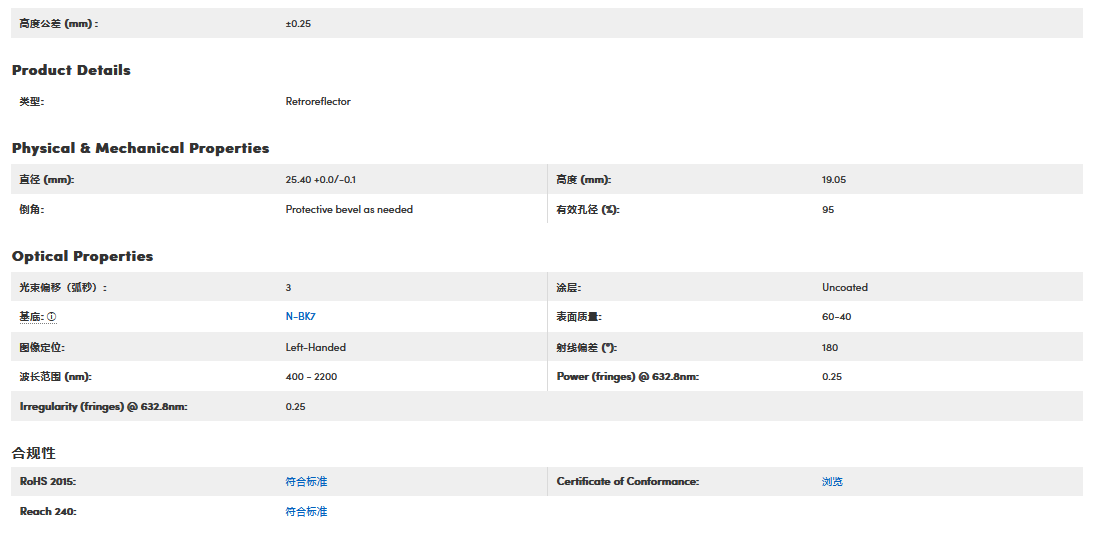Click the Power (fringes) @ 632.8nm label

coord(627,377)
